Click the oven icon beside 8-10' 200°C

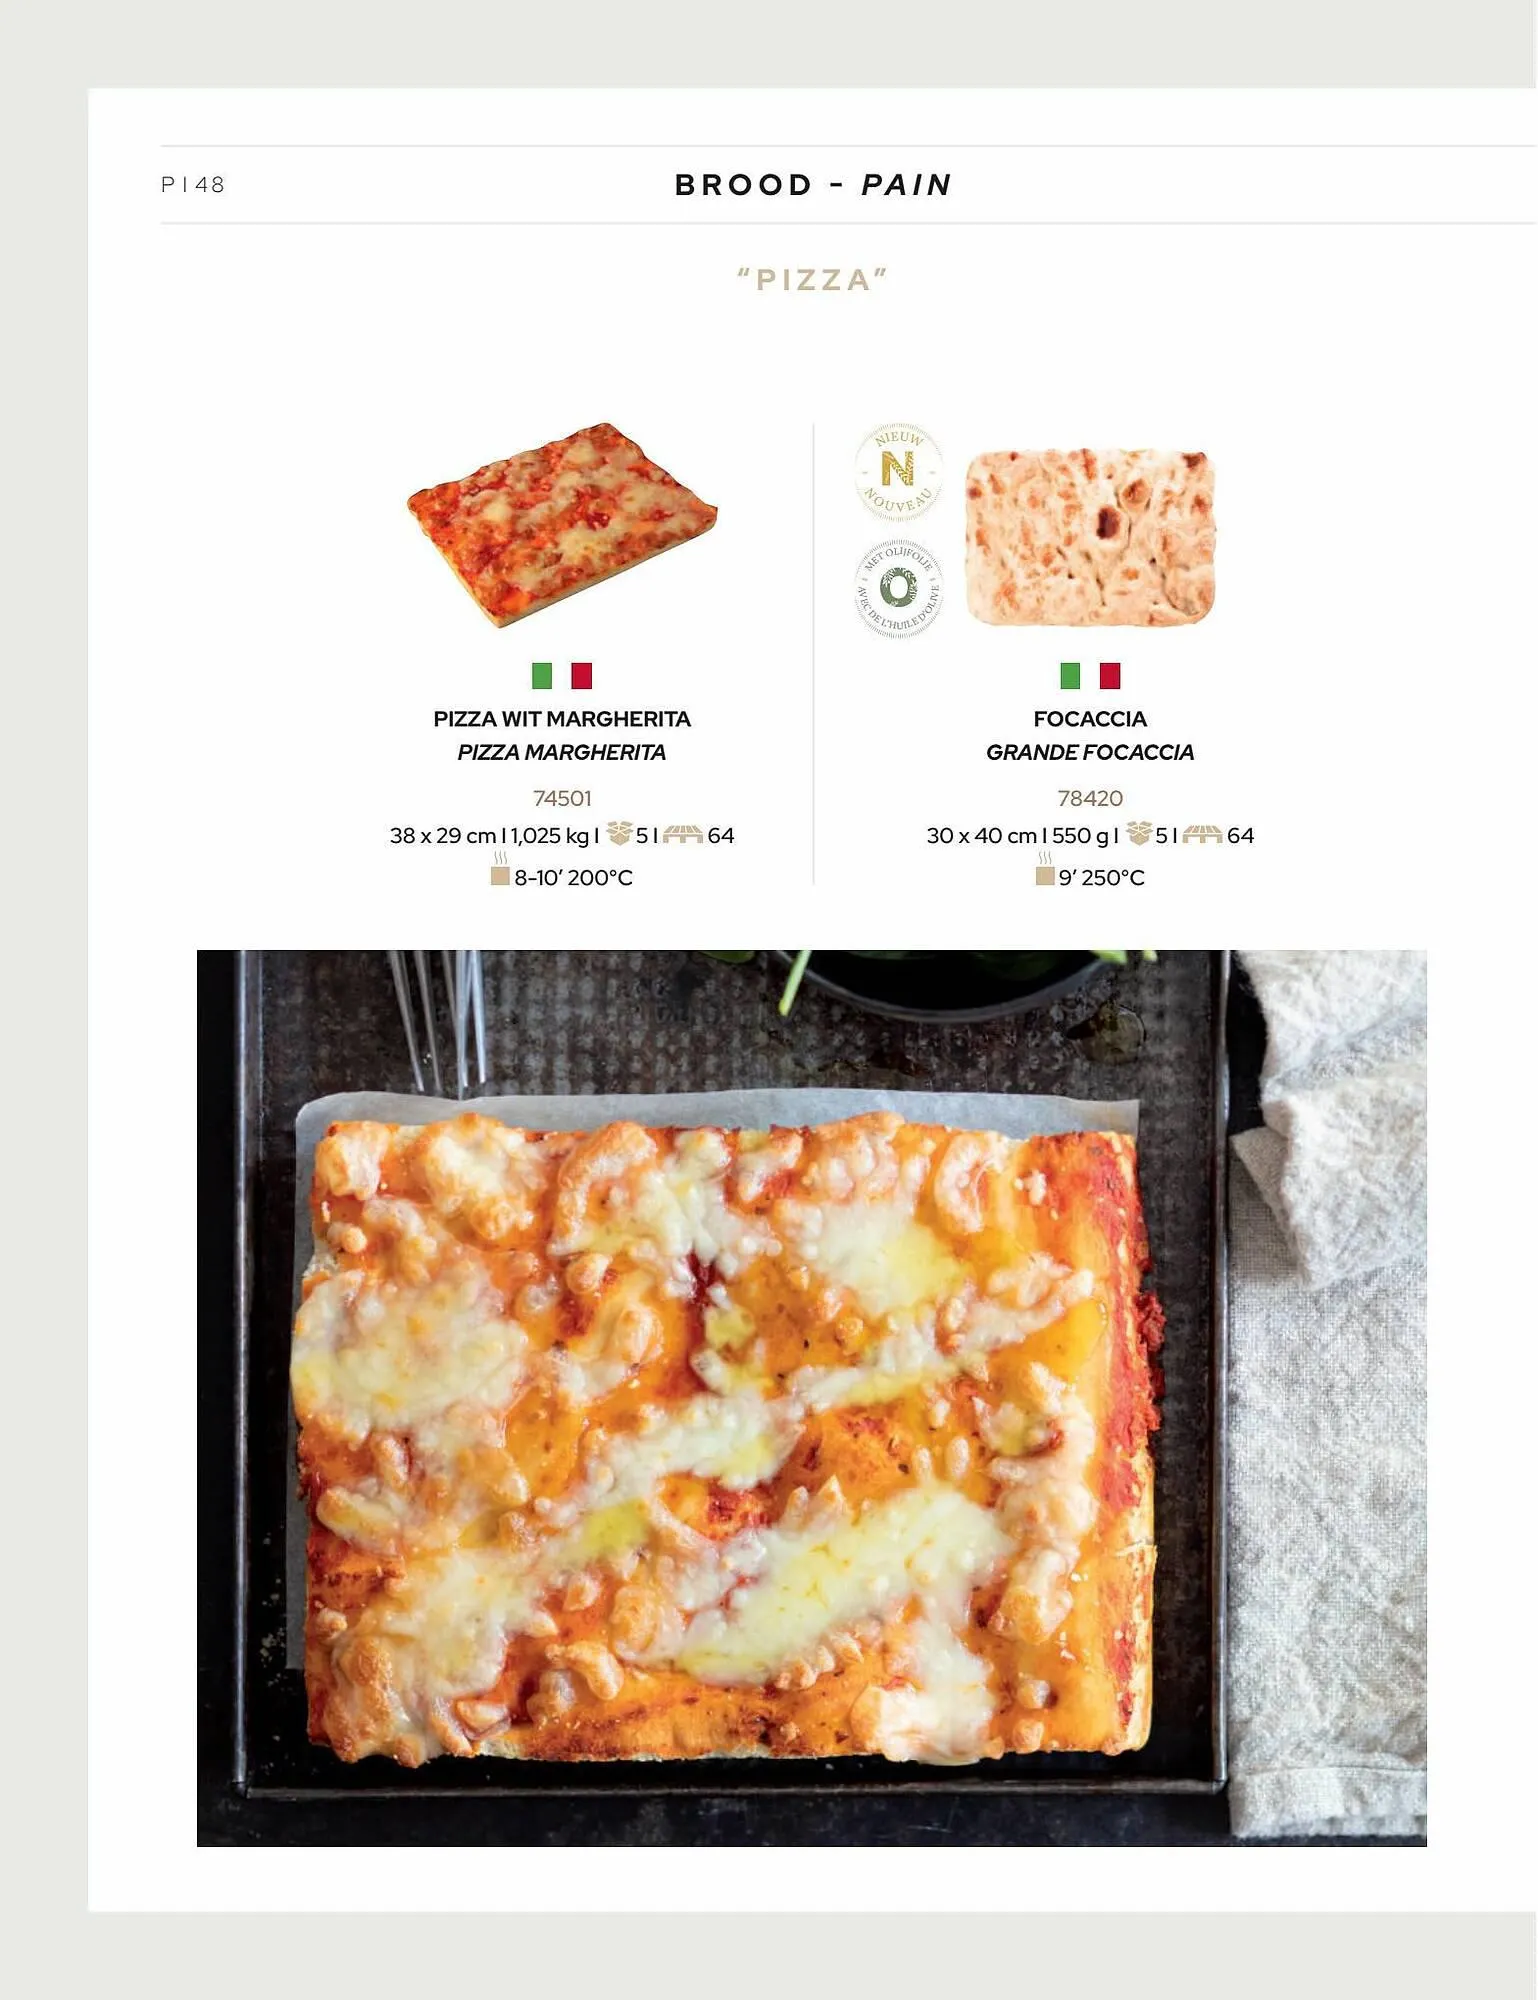500,870
